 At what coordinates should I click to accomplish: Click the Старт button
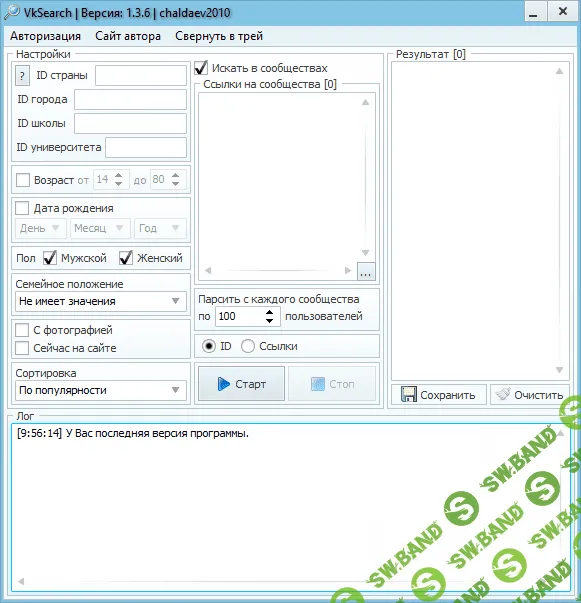point(241,384)
